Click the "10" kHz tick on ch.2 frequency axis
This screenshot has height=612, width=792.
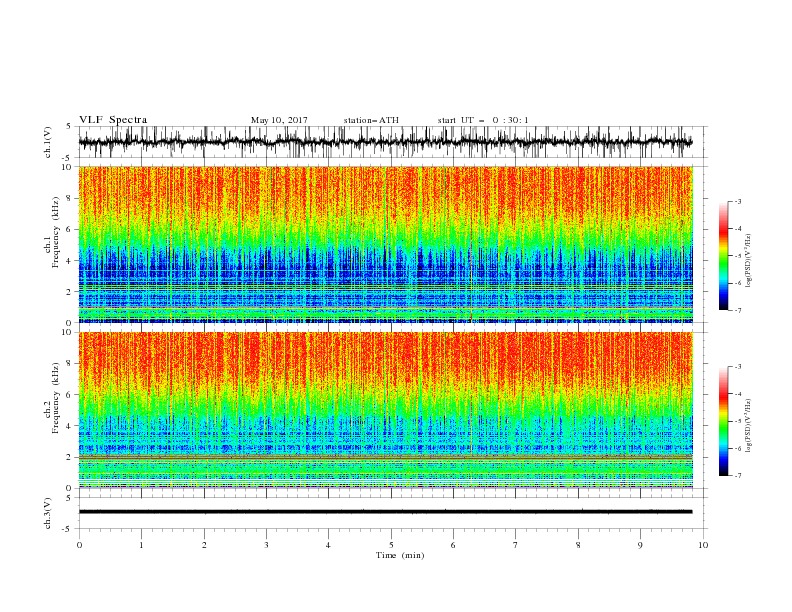click(67, 332)
